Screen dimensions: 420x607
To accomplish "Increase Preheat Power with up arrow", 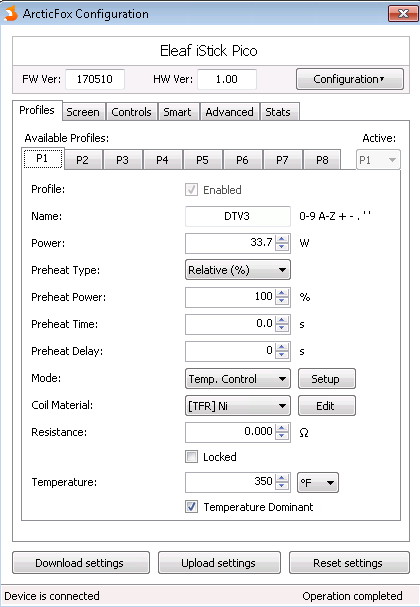I will point(282,293).
